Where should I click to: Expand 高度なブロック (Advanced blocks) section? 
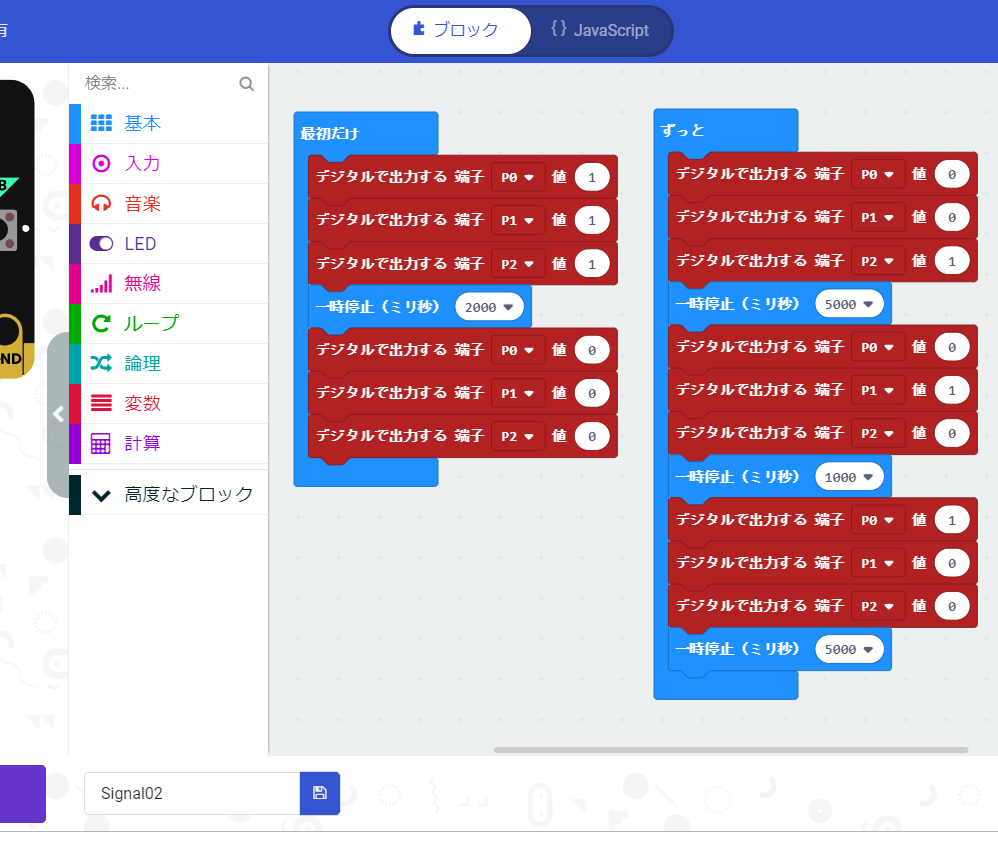click(170, 494)
